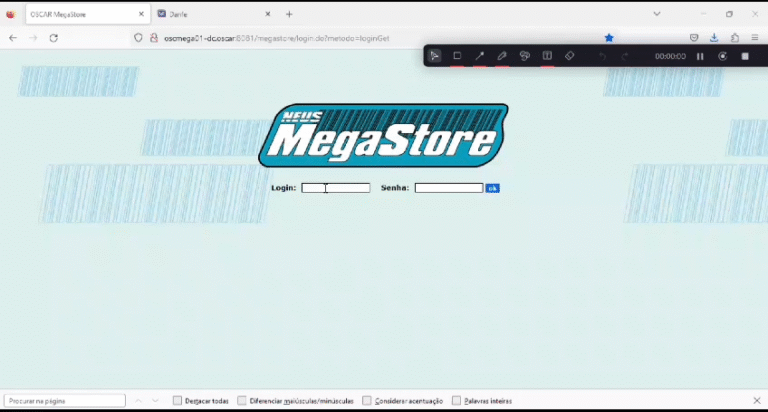
Task: Open the color effects tool in recorder
Action: [x=525, y=56]
